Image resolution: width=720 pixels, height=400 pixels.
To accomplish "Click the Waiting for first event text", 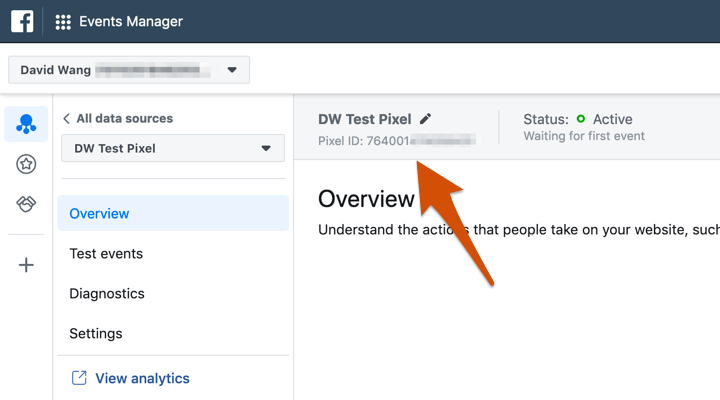I will 584,136.
